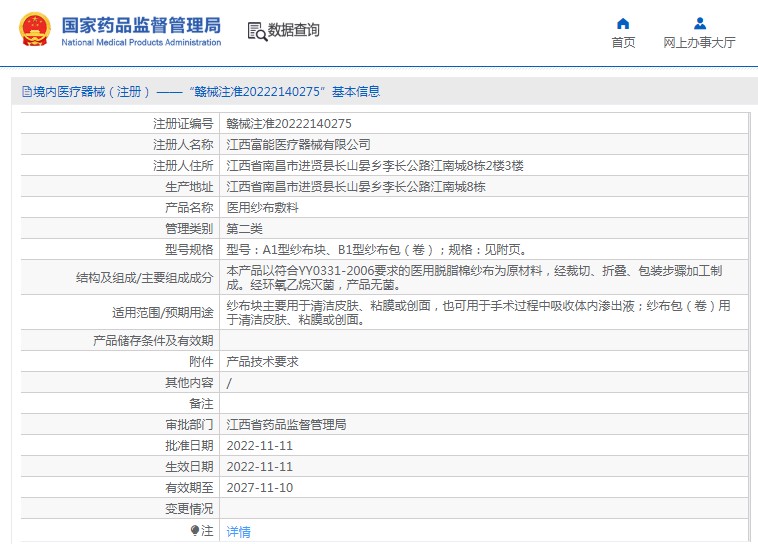
Task: Select registrant address ending 8栋2楼3楼
Action: point(375,166)
